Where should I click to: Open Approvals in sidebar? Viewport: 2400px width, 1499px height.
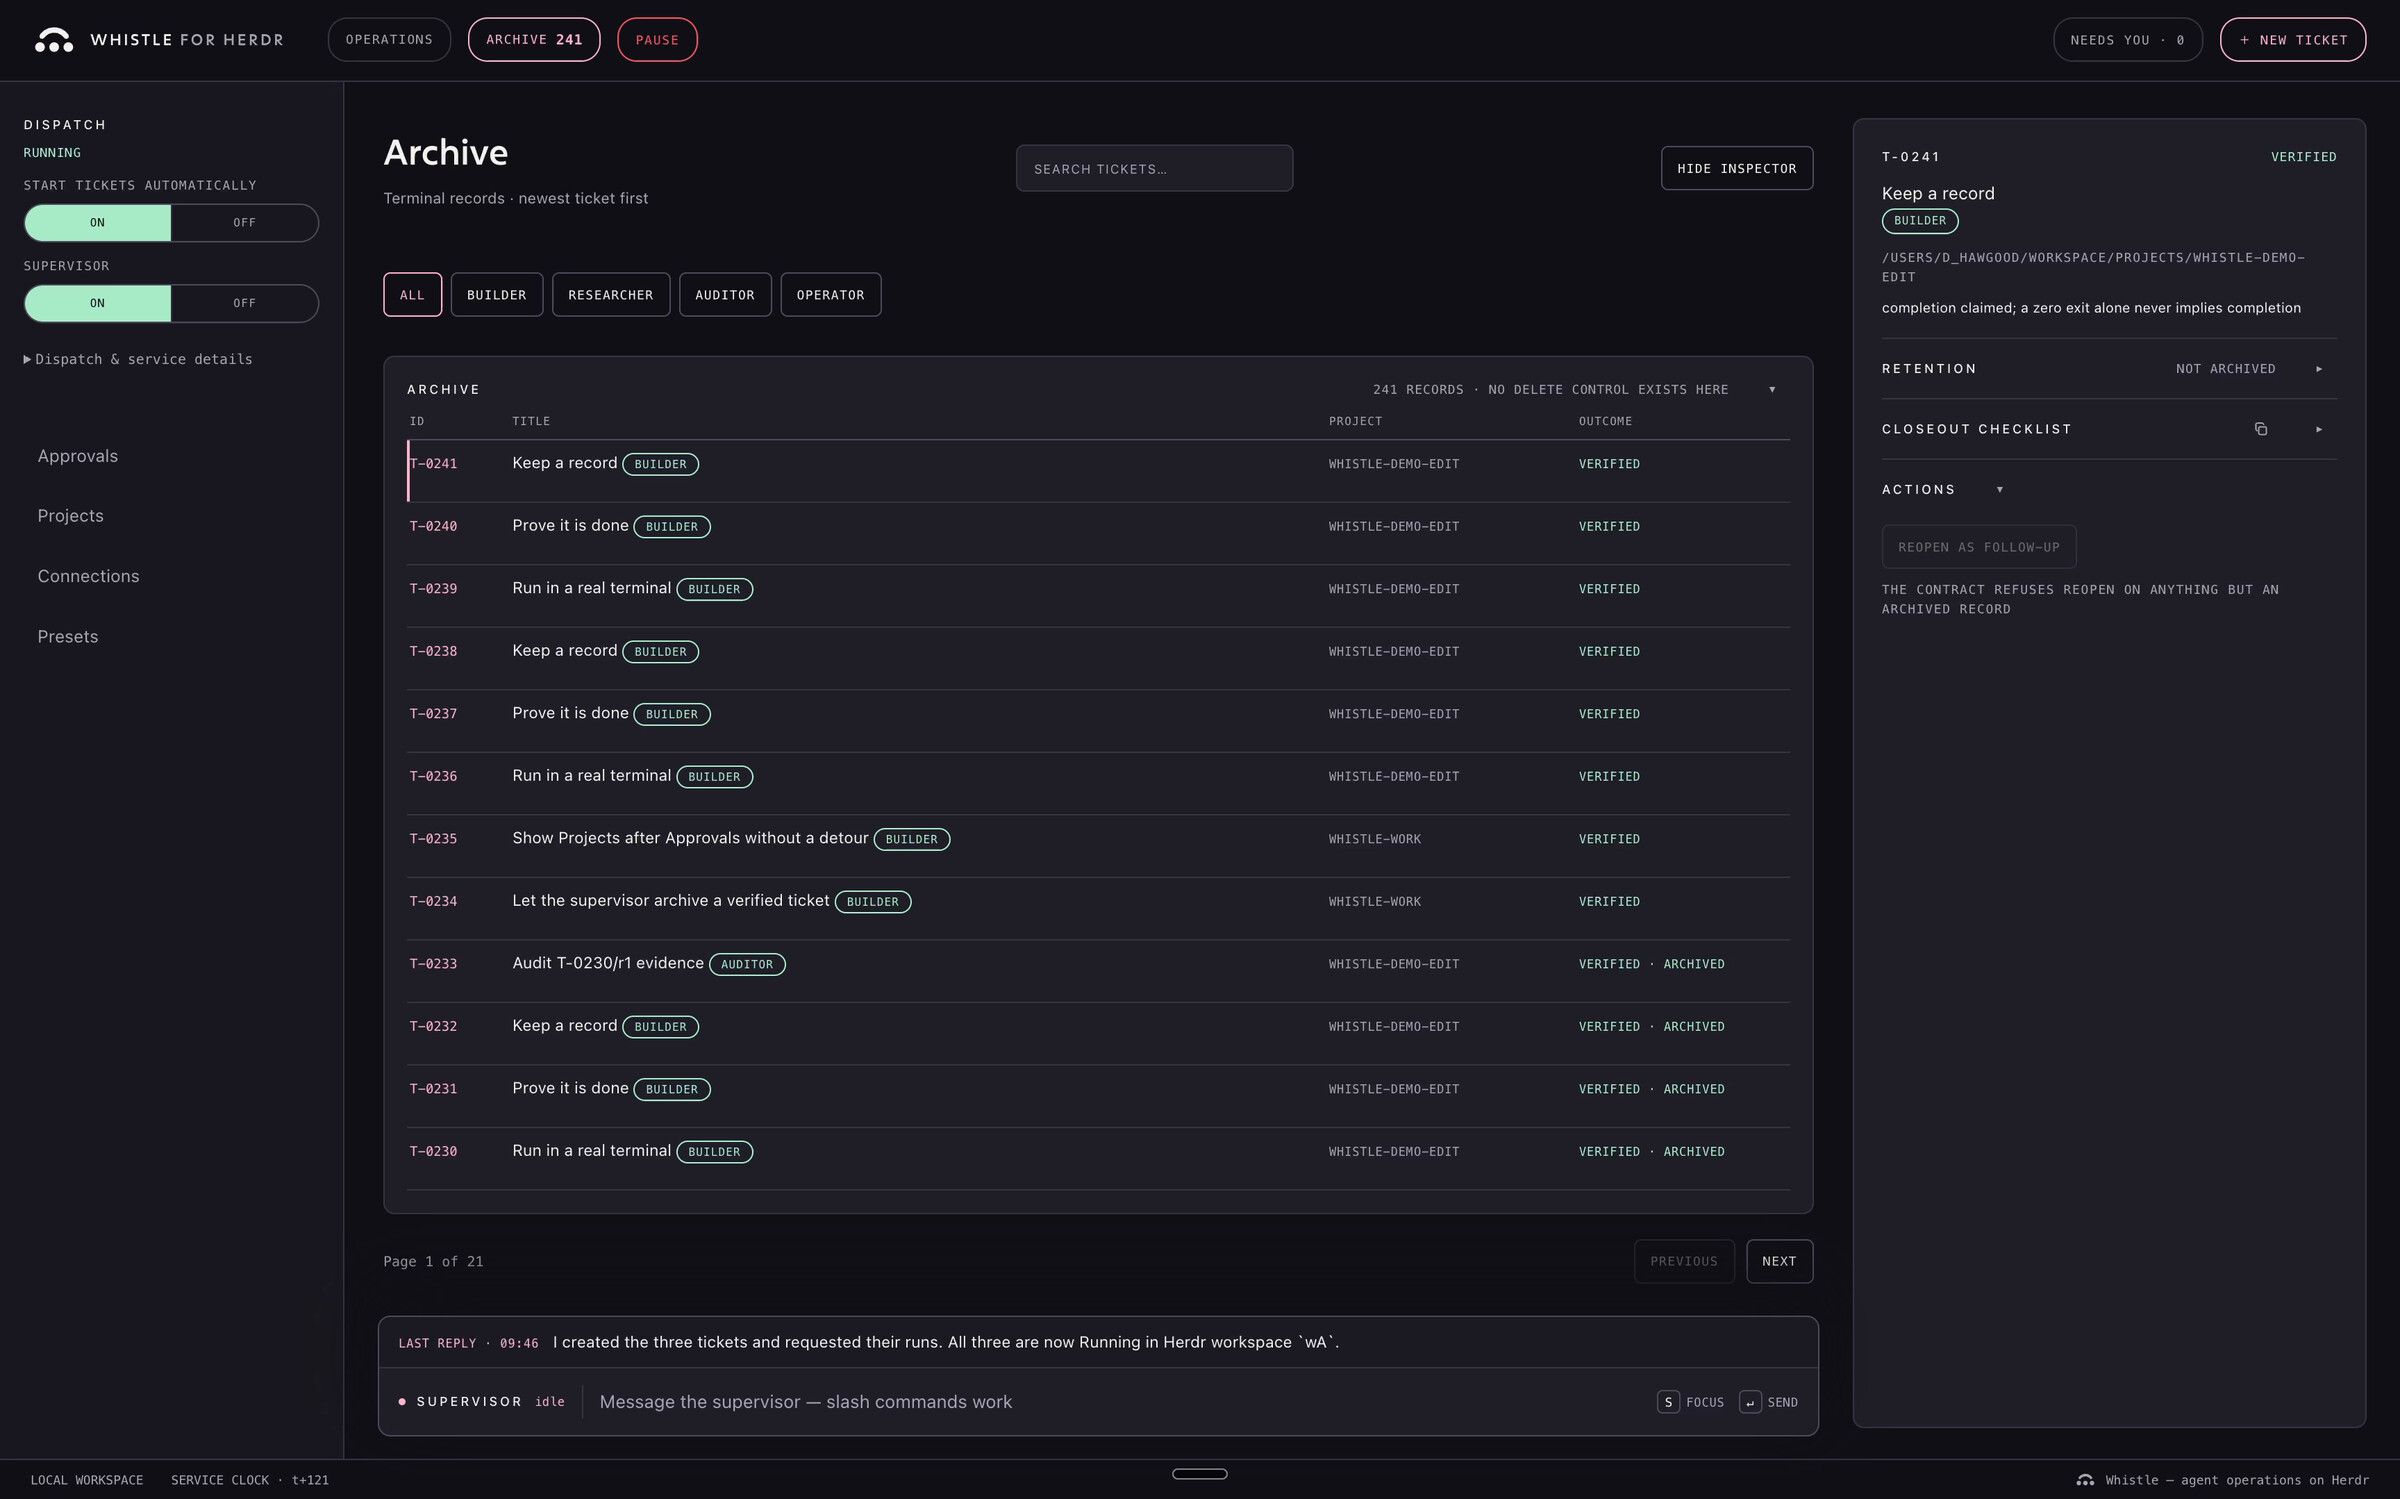(78, 456)
